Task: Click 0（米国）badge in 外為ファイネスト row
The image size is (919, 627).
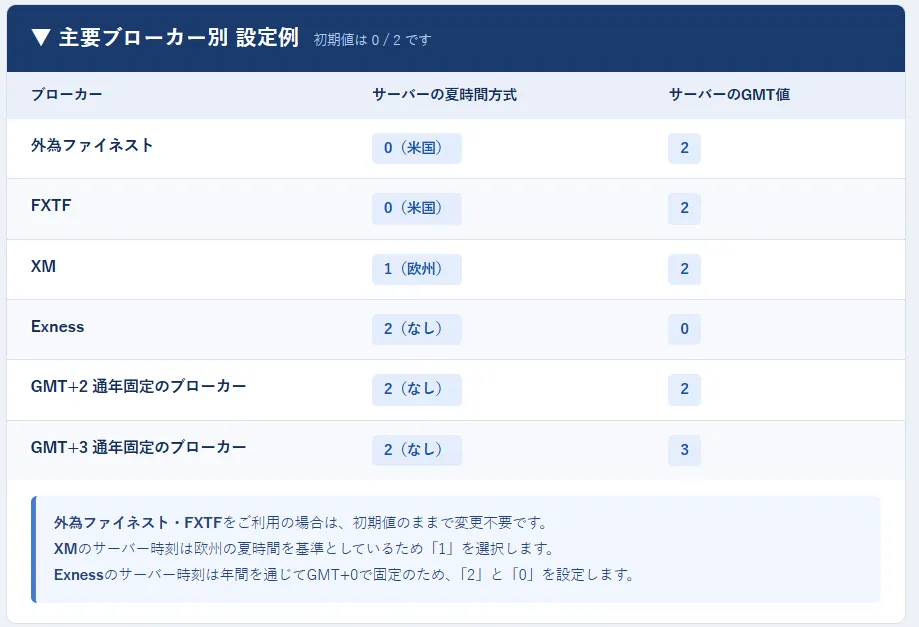Action: 417,148
